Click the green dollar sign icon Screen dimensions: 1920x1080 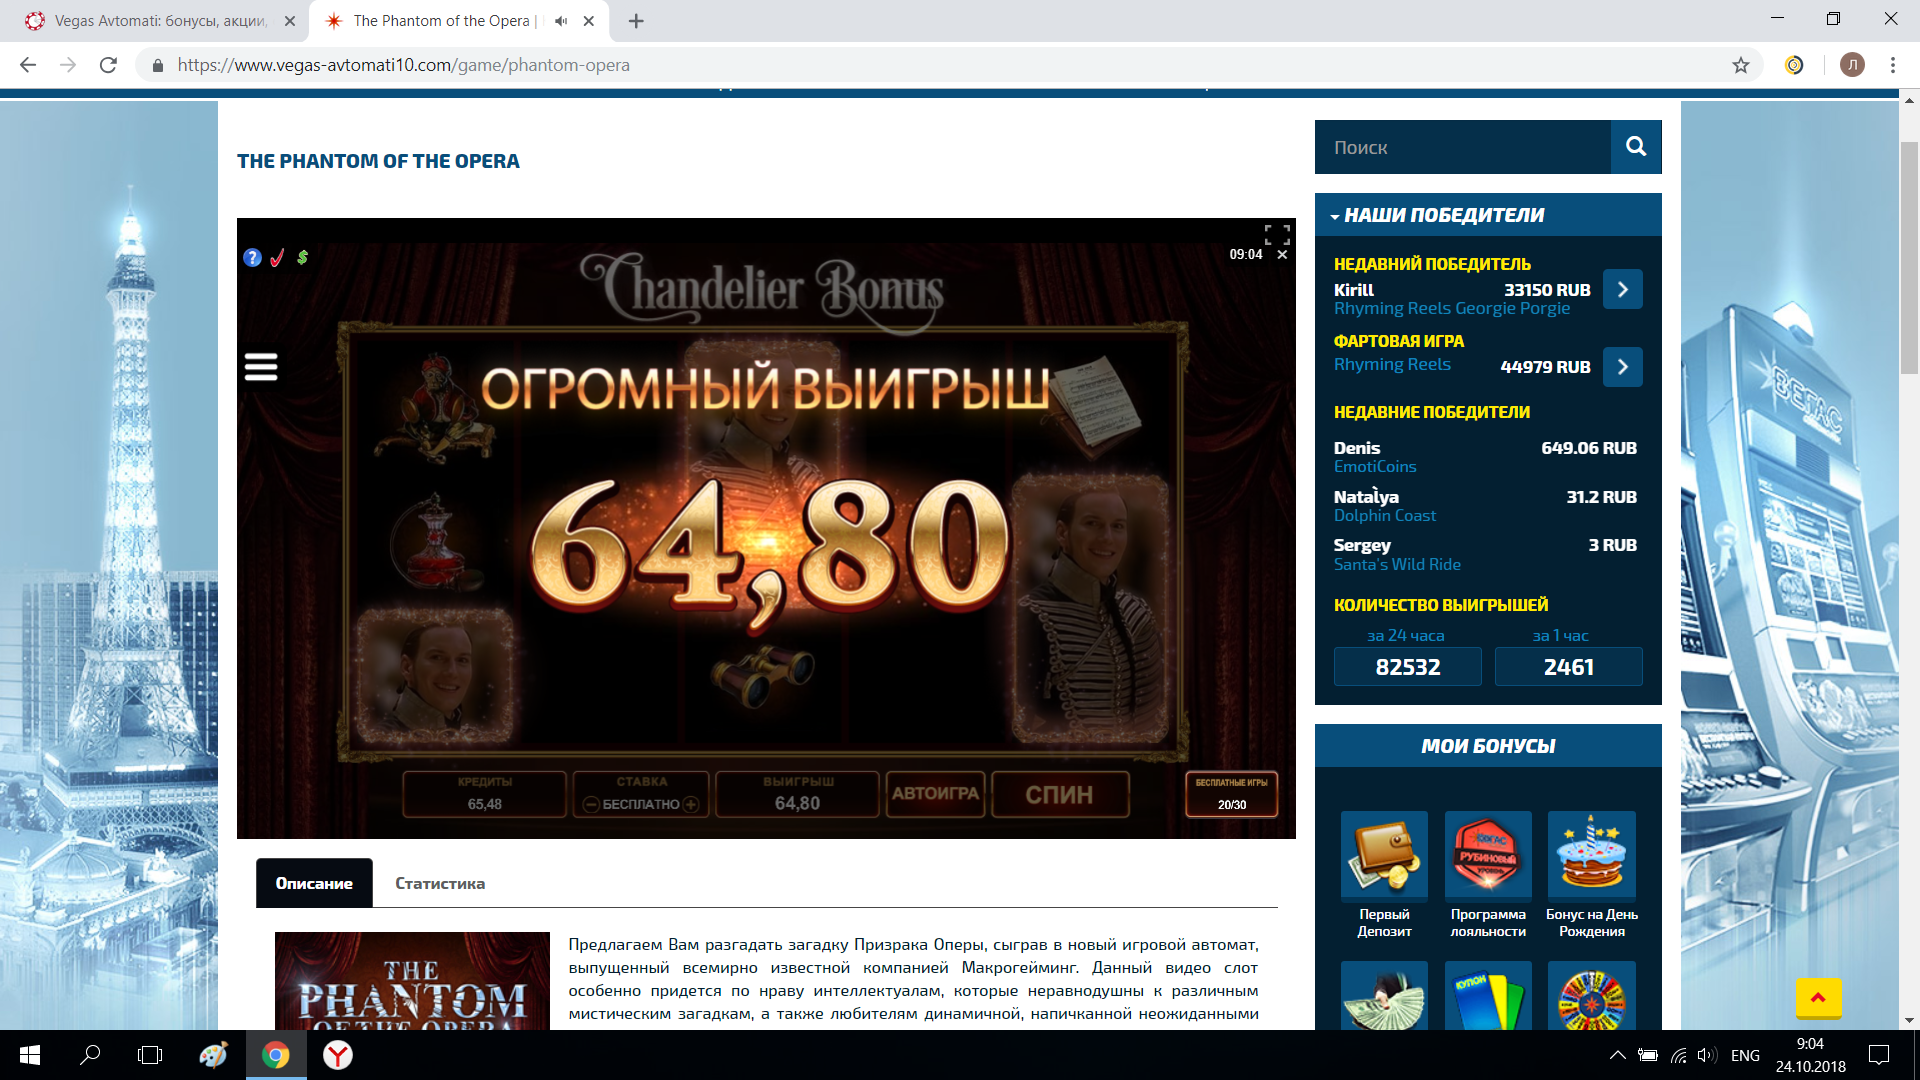pos(302,258)
